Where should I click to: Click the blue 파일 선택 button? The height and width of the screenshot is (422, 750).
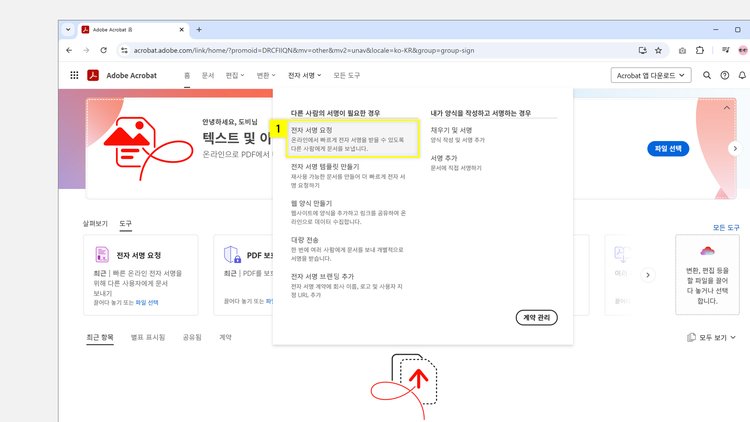tap(668, 149)
